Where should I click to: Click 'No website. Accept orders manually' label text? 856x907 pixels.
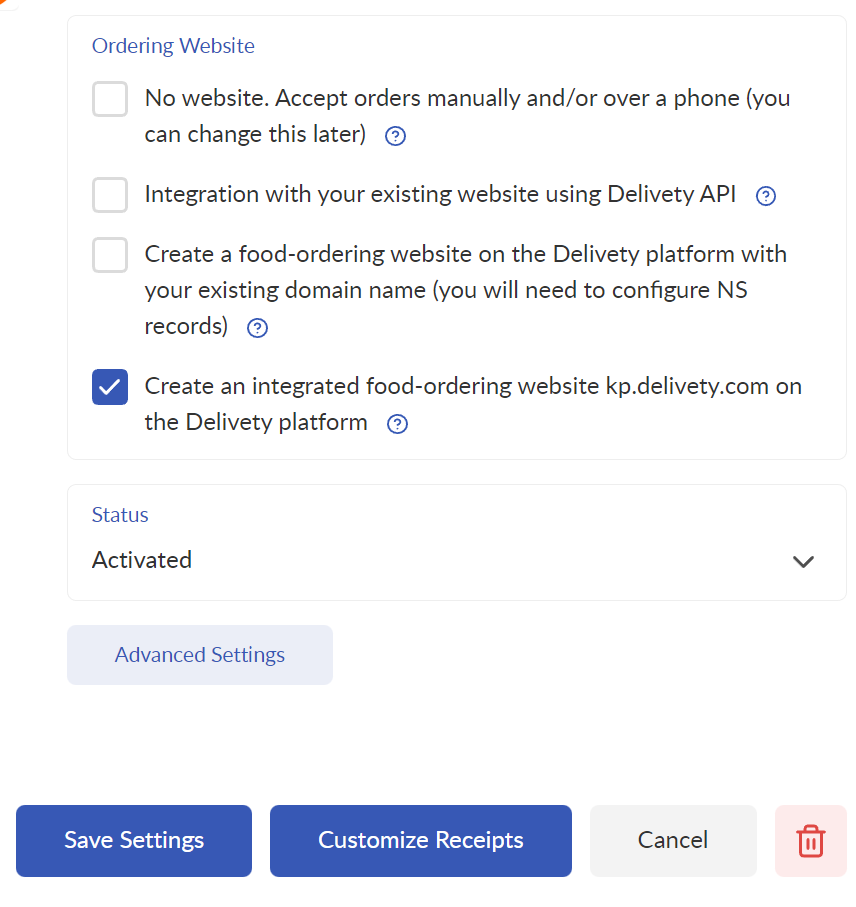[x=467, y=116]
